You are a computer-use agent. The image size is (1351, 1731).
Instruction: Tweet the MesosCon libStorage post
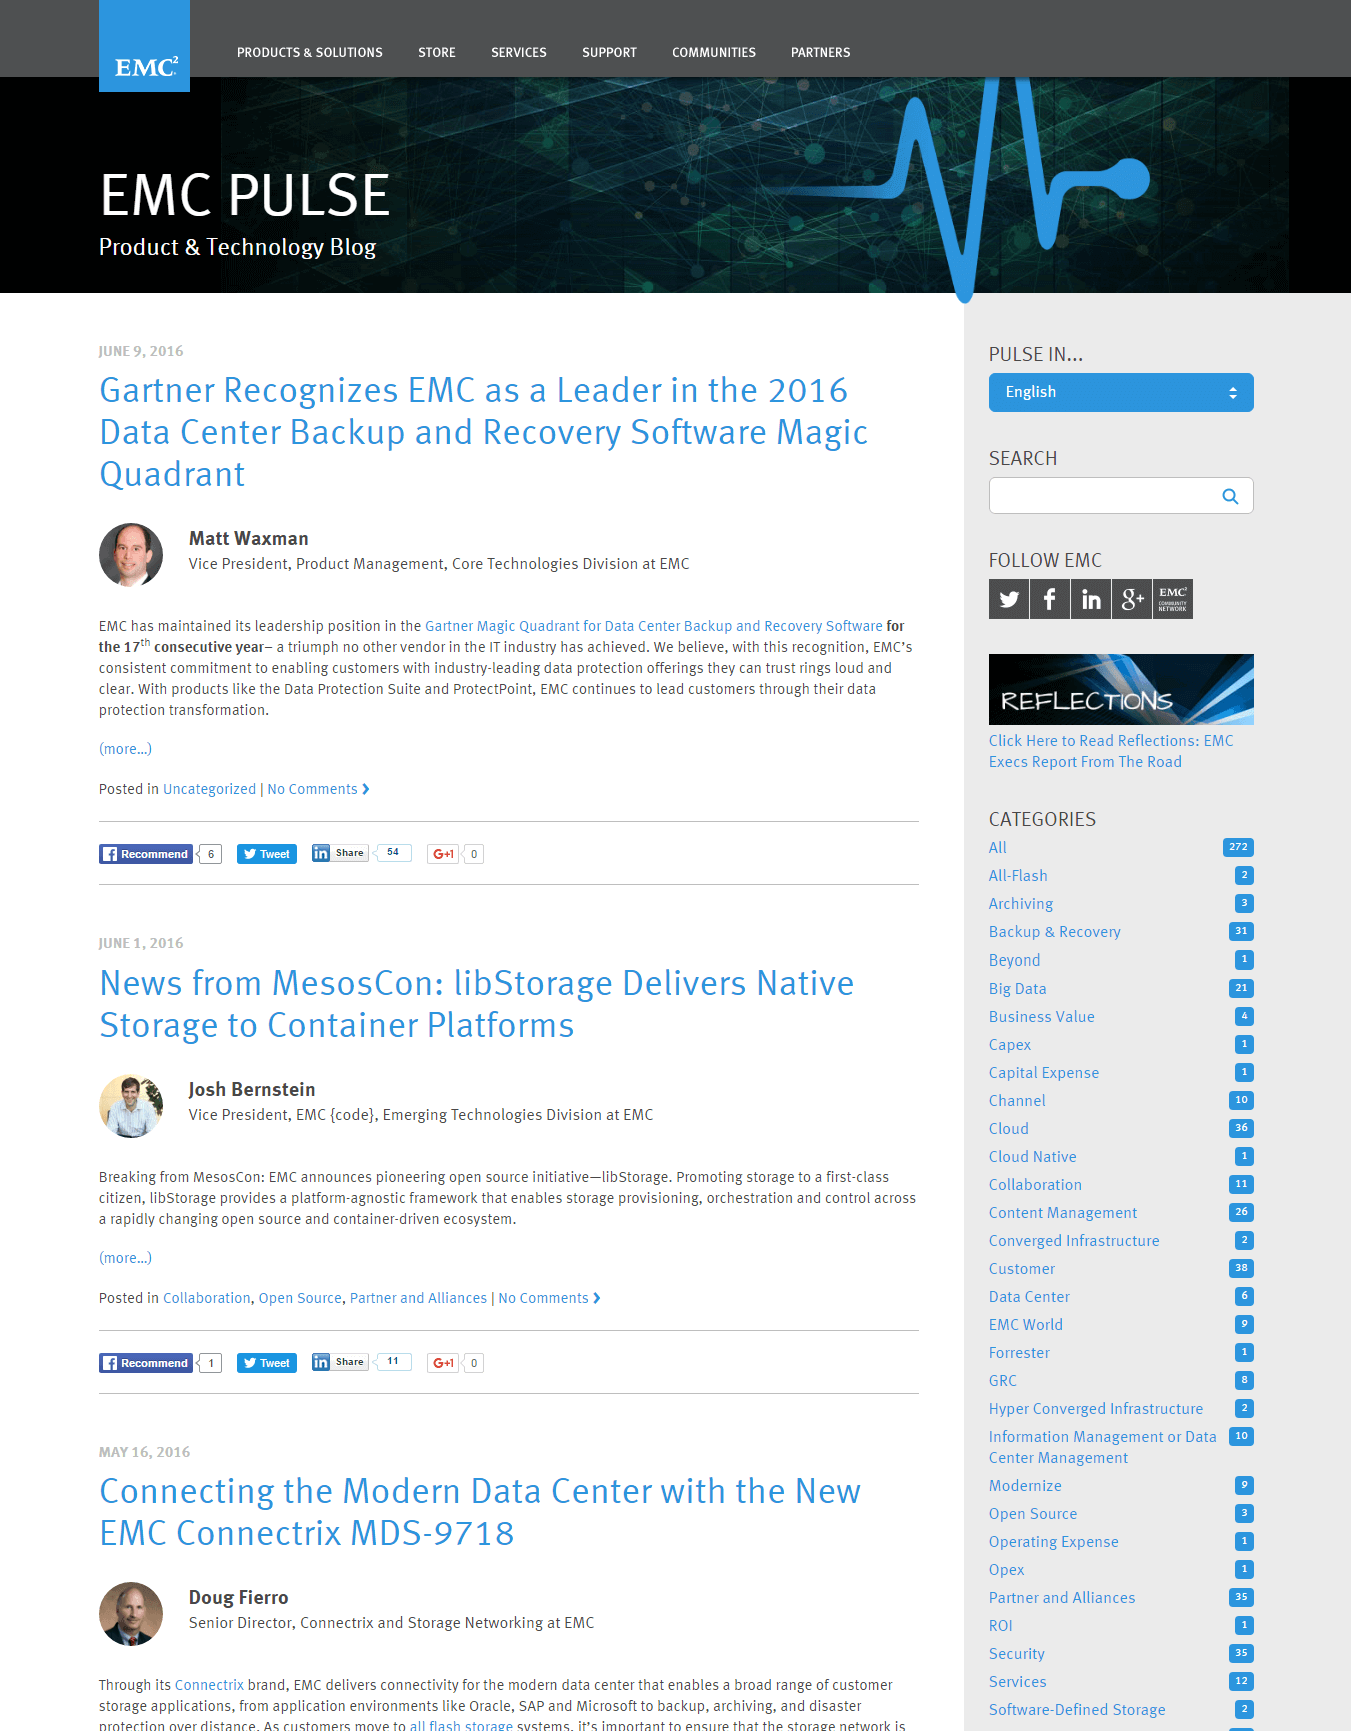click(267, 1363)
